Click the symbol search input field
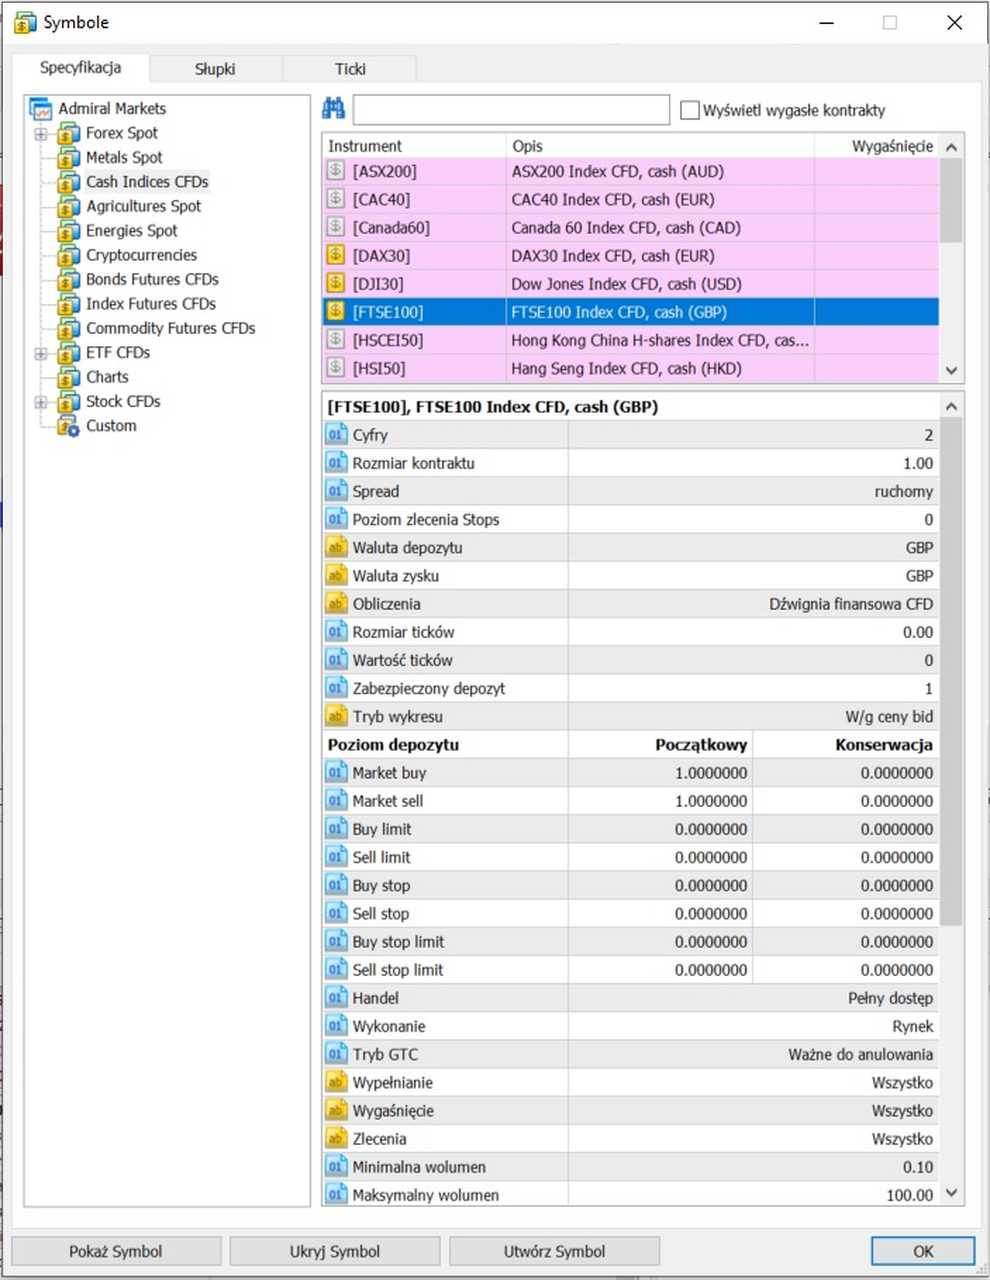The image size is (990, 1280). click(511, 109)
